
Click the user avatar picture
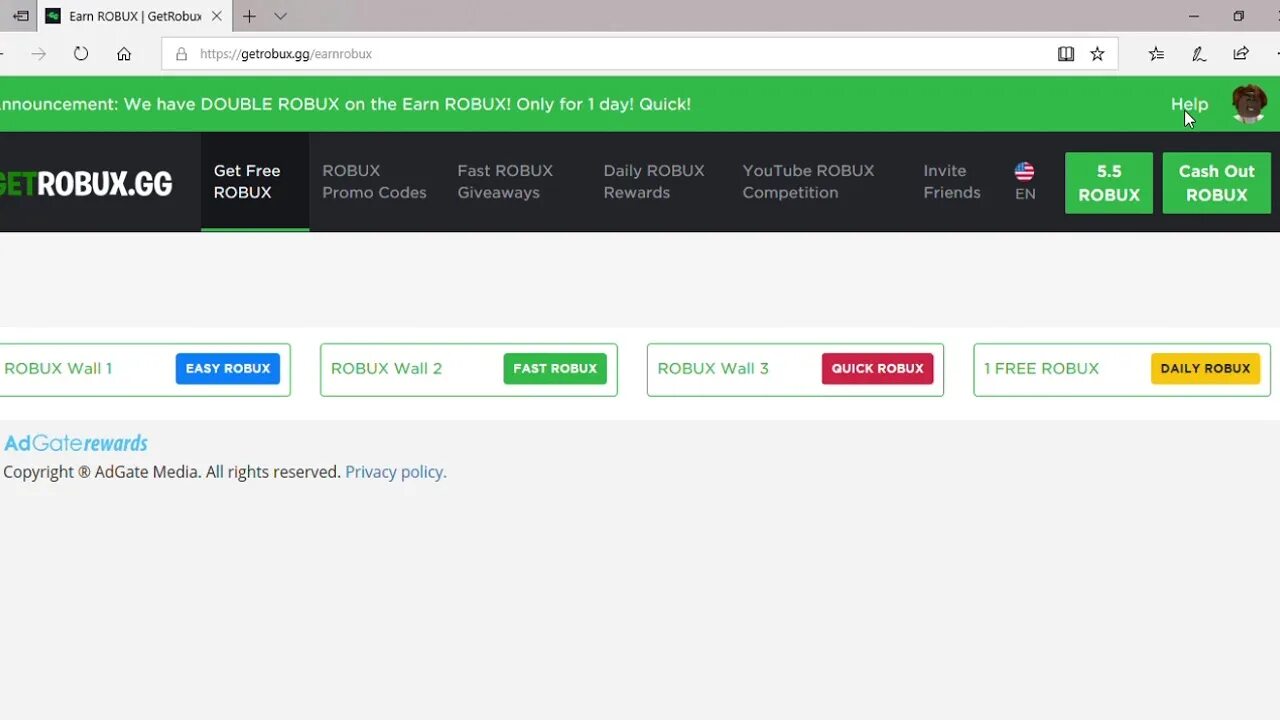tap(1249, 103)
